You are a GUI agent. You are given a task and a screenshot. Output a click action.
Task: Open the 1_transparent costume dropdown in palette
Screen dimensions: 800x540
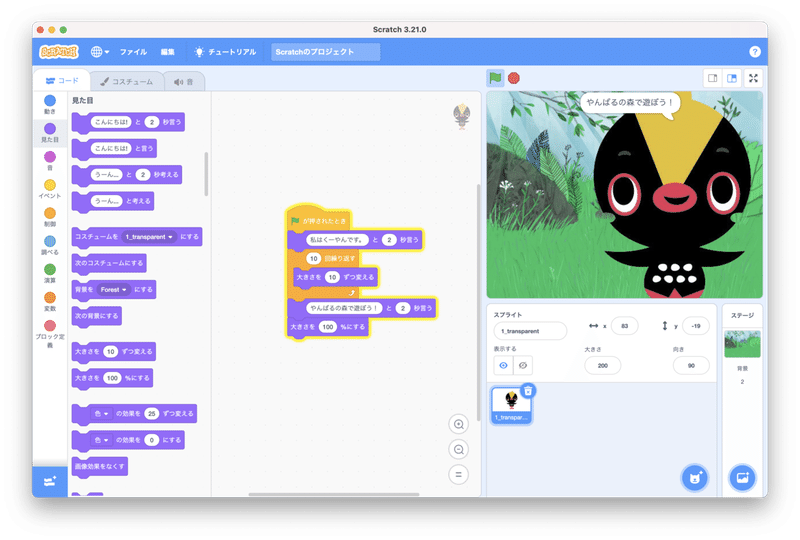coord(149,237)
